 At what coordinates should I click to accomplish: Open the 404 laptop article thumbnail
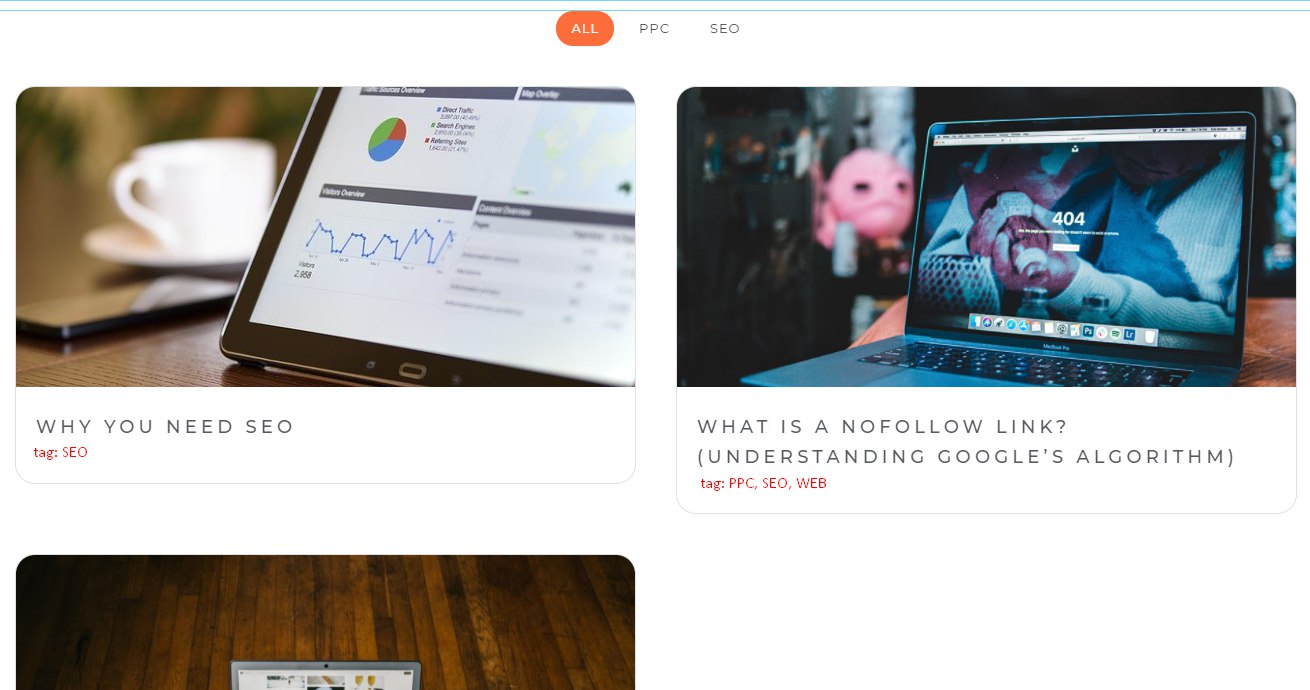click(986, 237)
